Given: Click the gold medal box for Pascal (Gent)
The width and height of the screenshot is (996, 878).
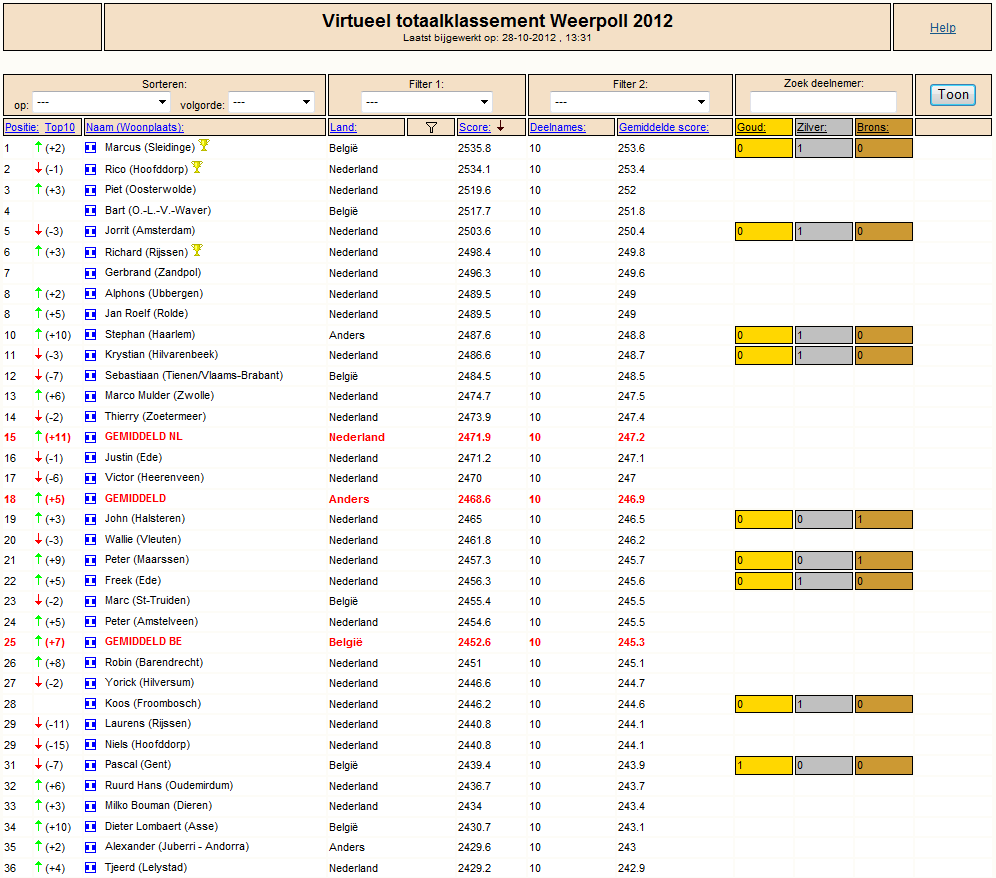Looking at the screenshot, I should tap(764, 766).
